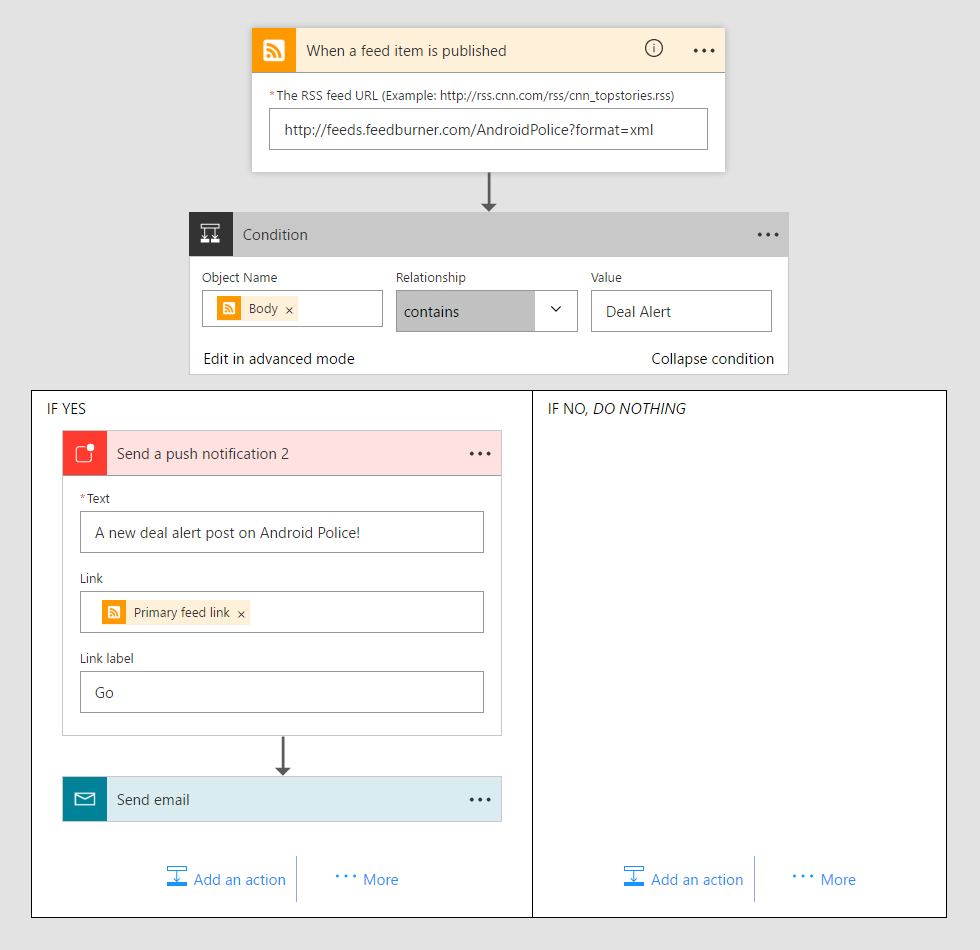Open the Condition step options menu
Screen dimensions: 980x950
coord(768,234)
